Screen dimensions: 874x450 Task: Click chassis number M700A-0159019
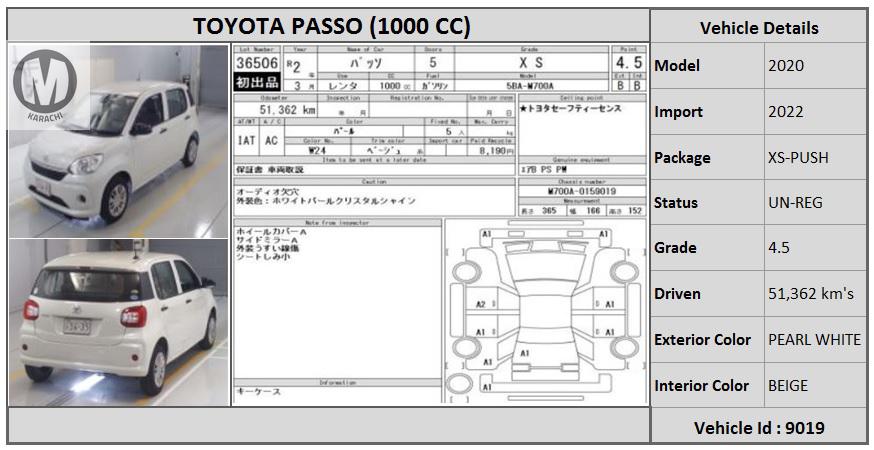(582, 191)
